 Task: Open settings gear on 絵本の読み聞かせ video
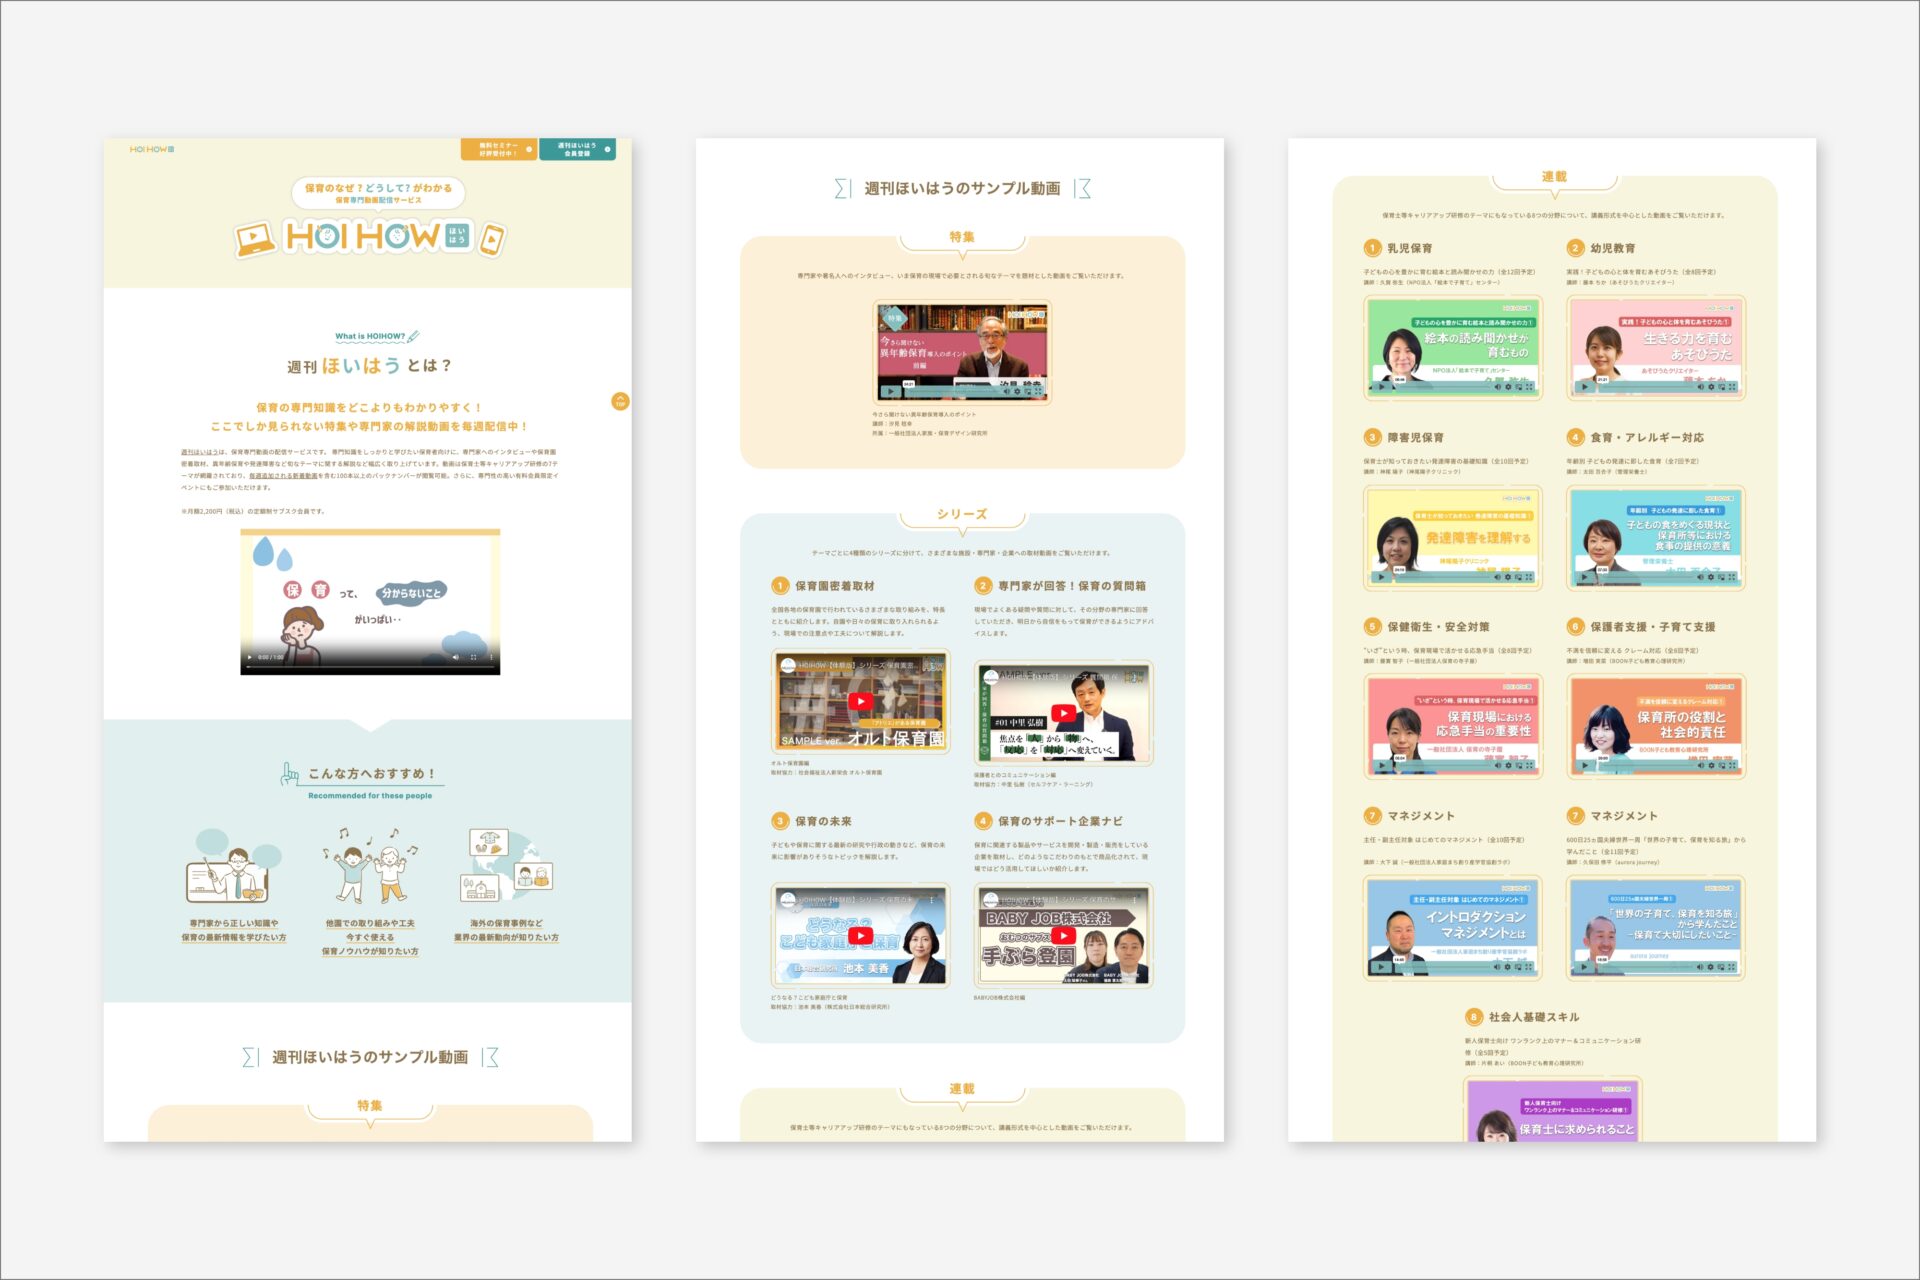click(1509, 386)
